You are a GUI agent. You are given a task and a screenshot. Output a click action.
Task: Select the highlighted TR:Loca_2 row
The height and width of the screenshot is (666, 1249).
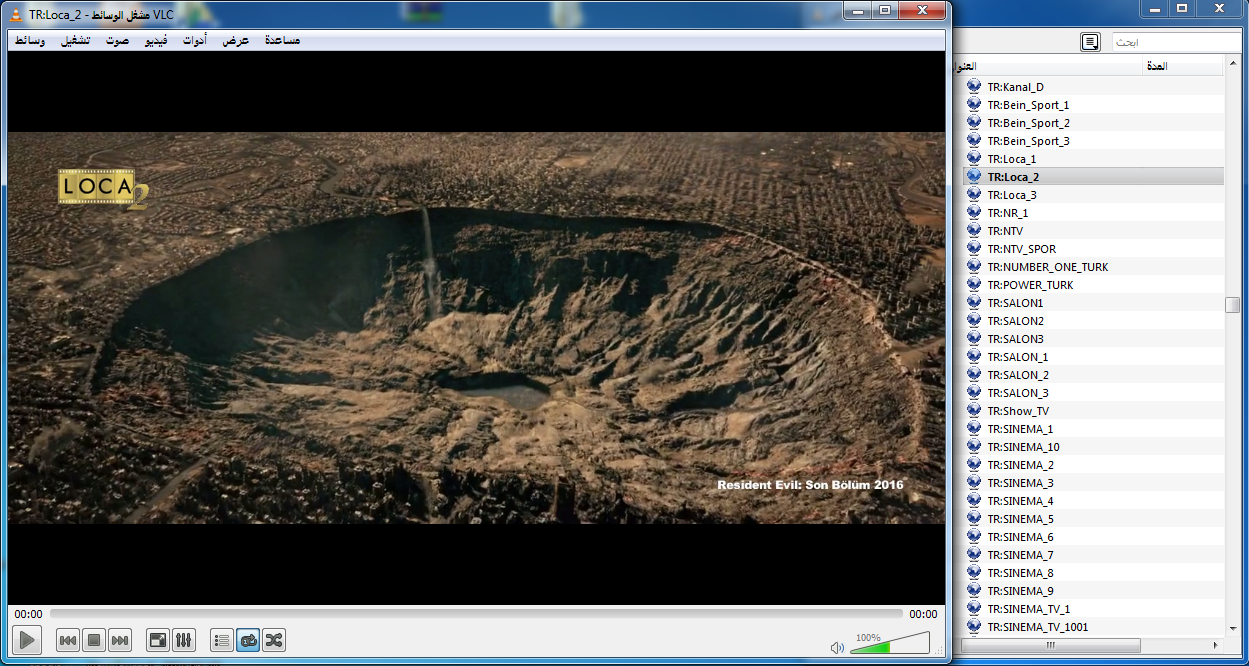click(1094, 177)
